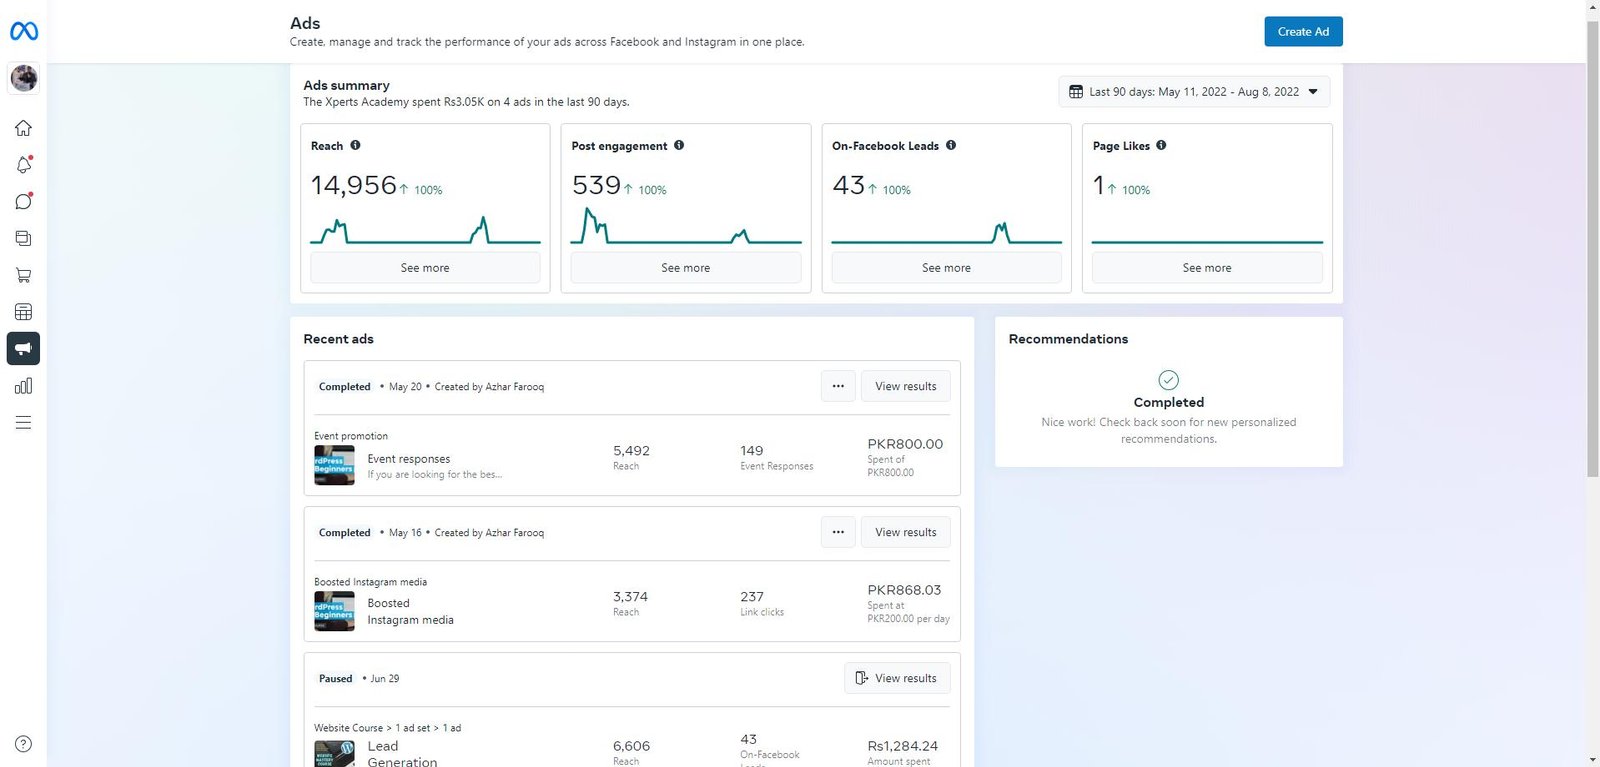1600x767 pixels.
Task: Show the On-Facebook Leads info icon
Action: (x=951, y=145)
